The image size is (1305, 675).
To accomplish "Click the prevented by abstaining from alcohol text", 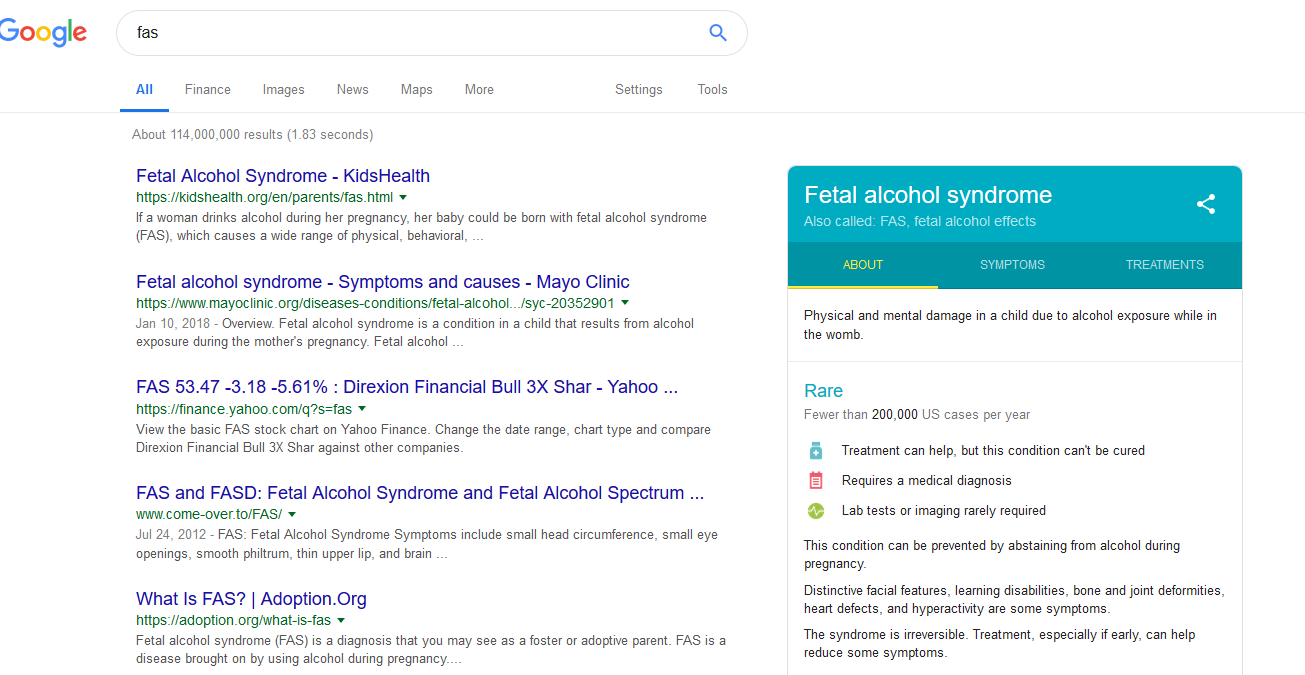I will tap(992, 555).
